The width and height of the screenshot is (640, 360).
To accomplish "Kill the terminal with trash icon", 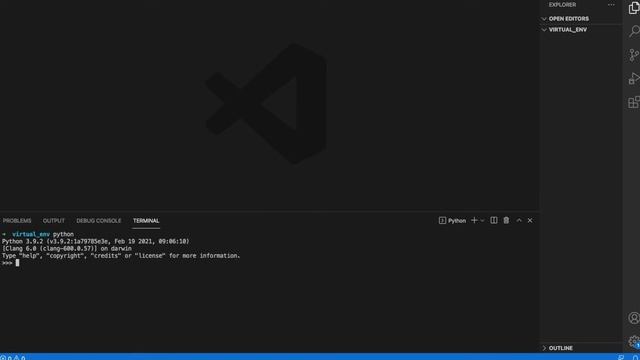I will pyautogui.click(x=506, y=220).
